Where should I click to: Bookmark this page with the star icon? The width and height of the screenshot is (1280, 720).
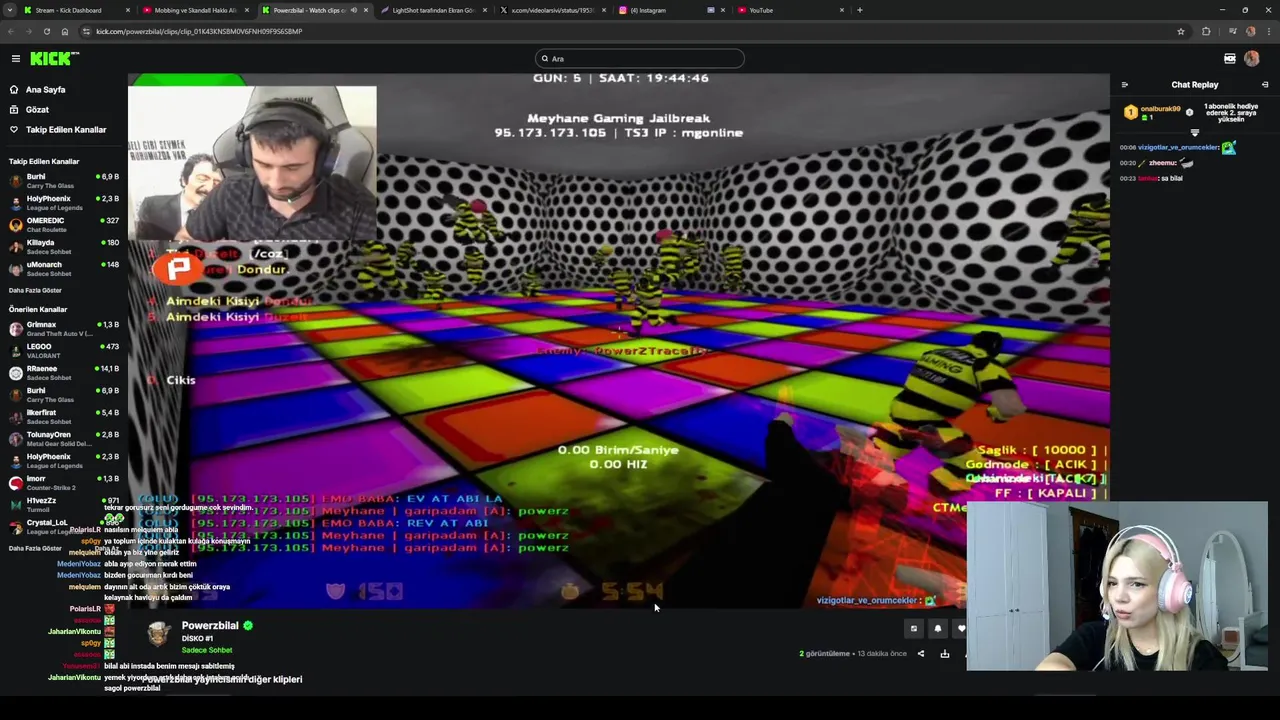click(x=1181, y=31)
